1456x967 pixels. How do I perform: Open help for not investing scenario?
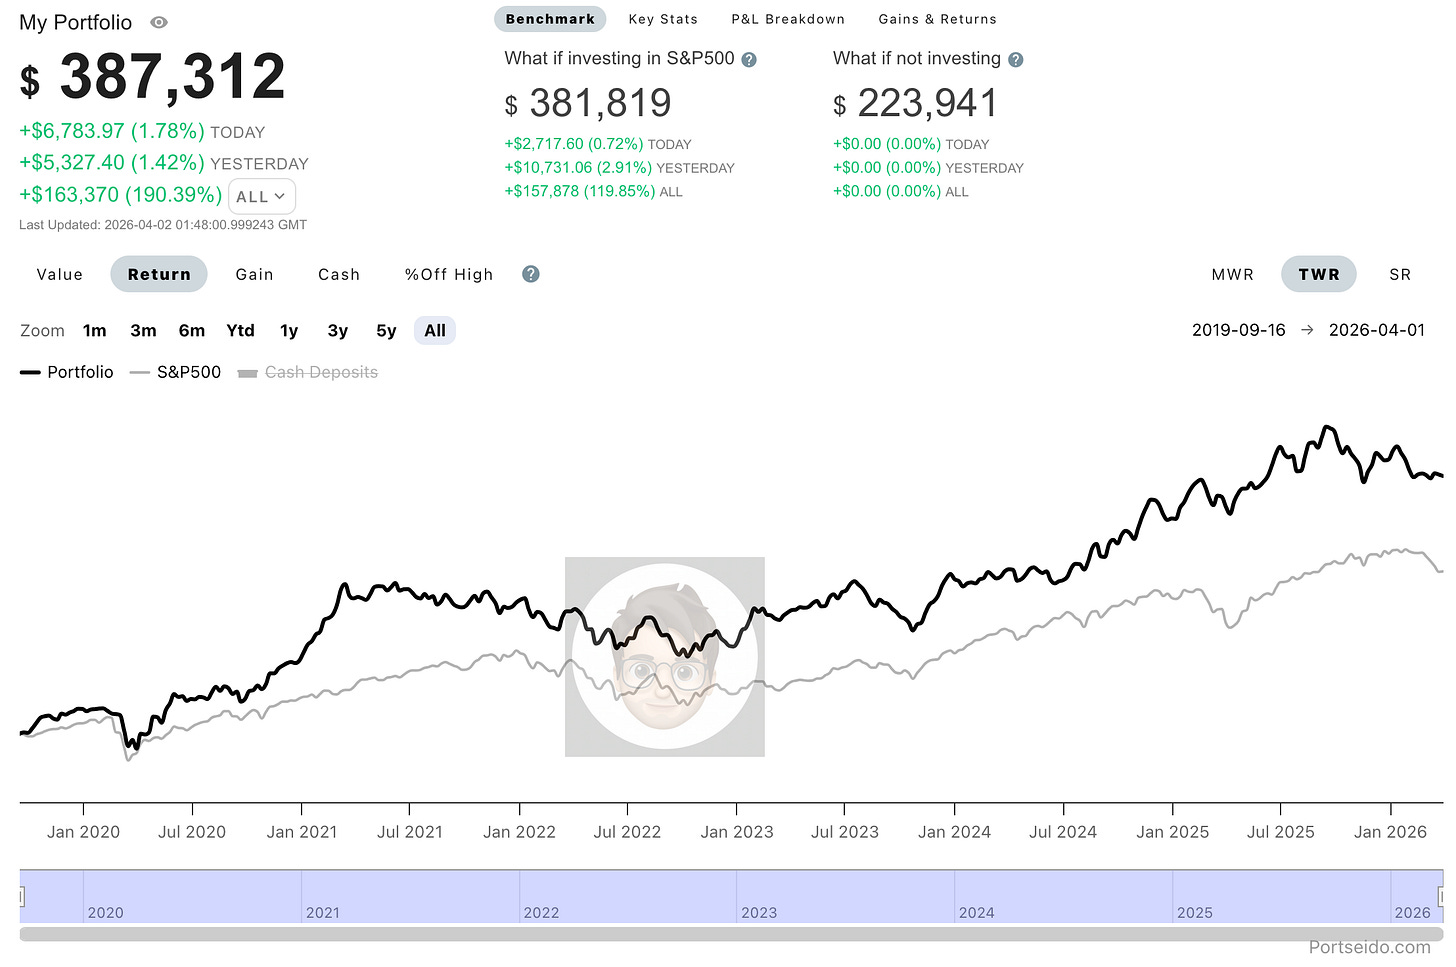tap(1016, 60)
